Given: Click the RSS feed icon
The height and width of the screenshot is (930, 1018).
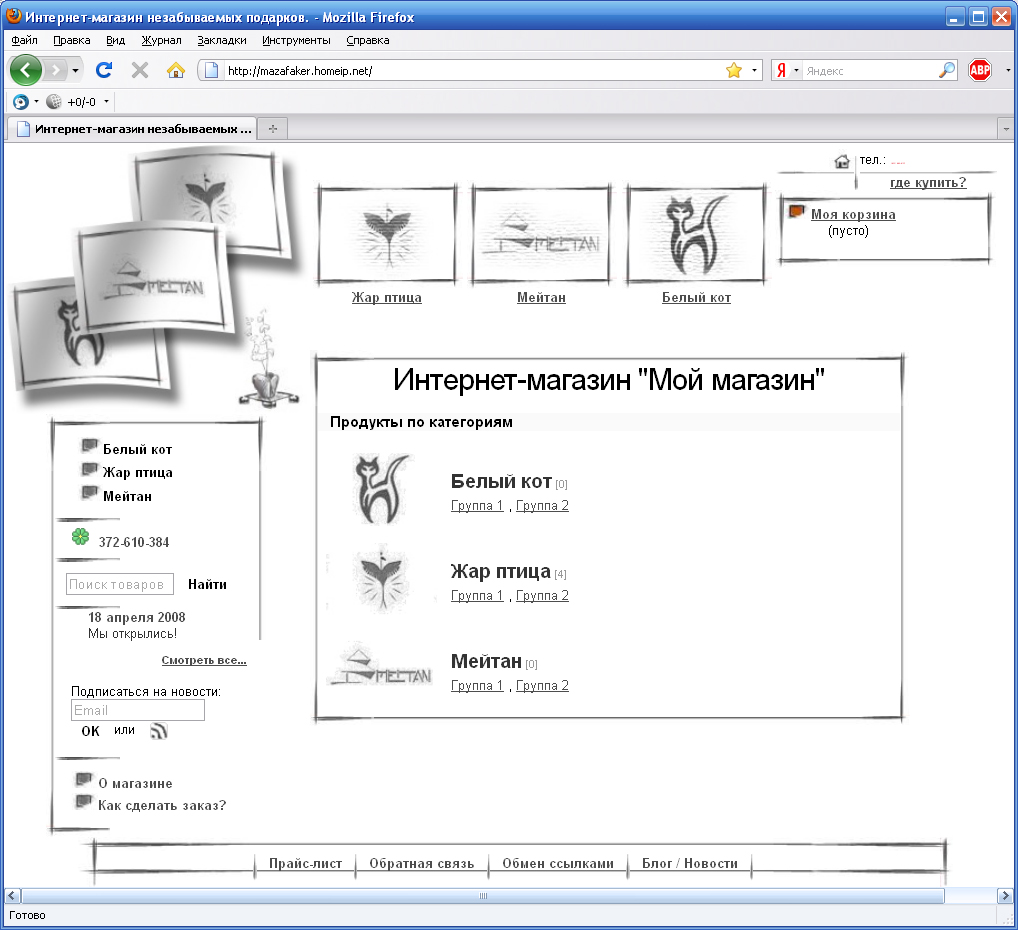Looking at the screenshot, I should tap(159, 731).
